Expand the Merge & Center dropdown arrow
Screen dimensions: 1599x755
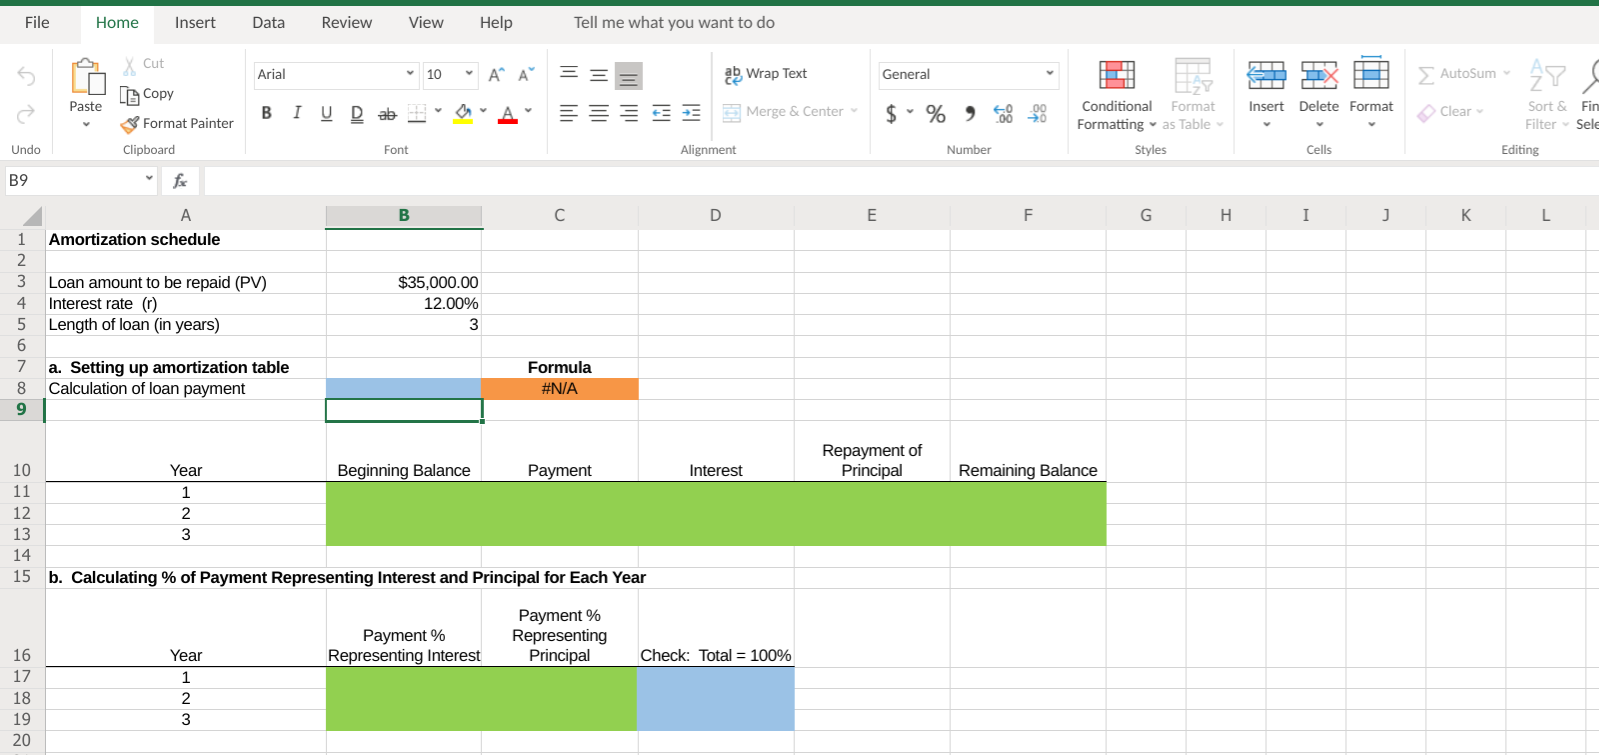point(854,111)
